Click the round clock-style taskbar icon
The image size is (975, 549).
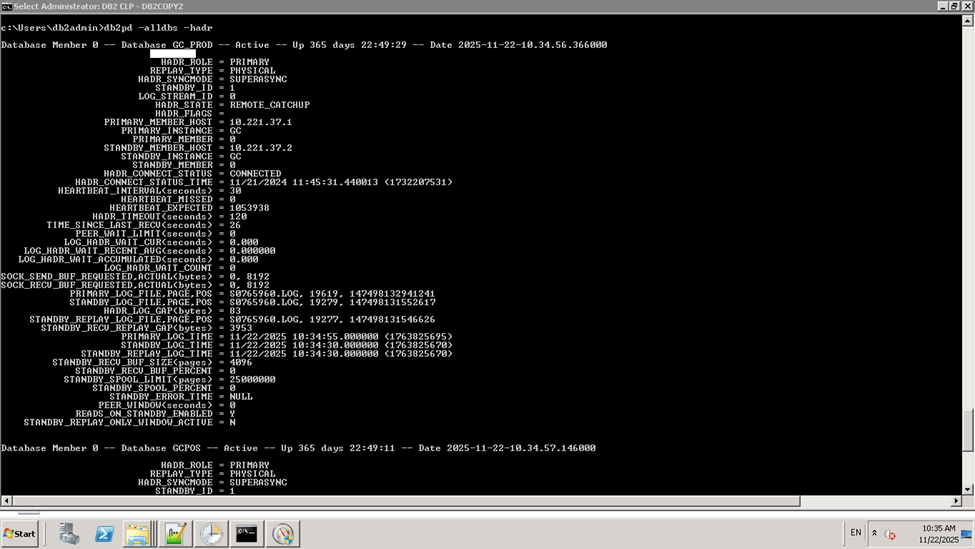(x=212, y=534)
